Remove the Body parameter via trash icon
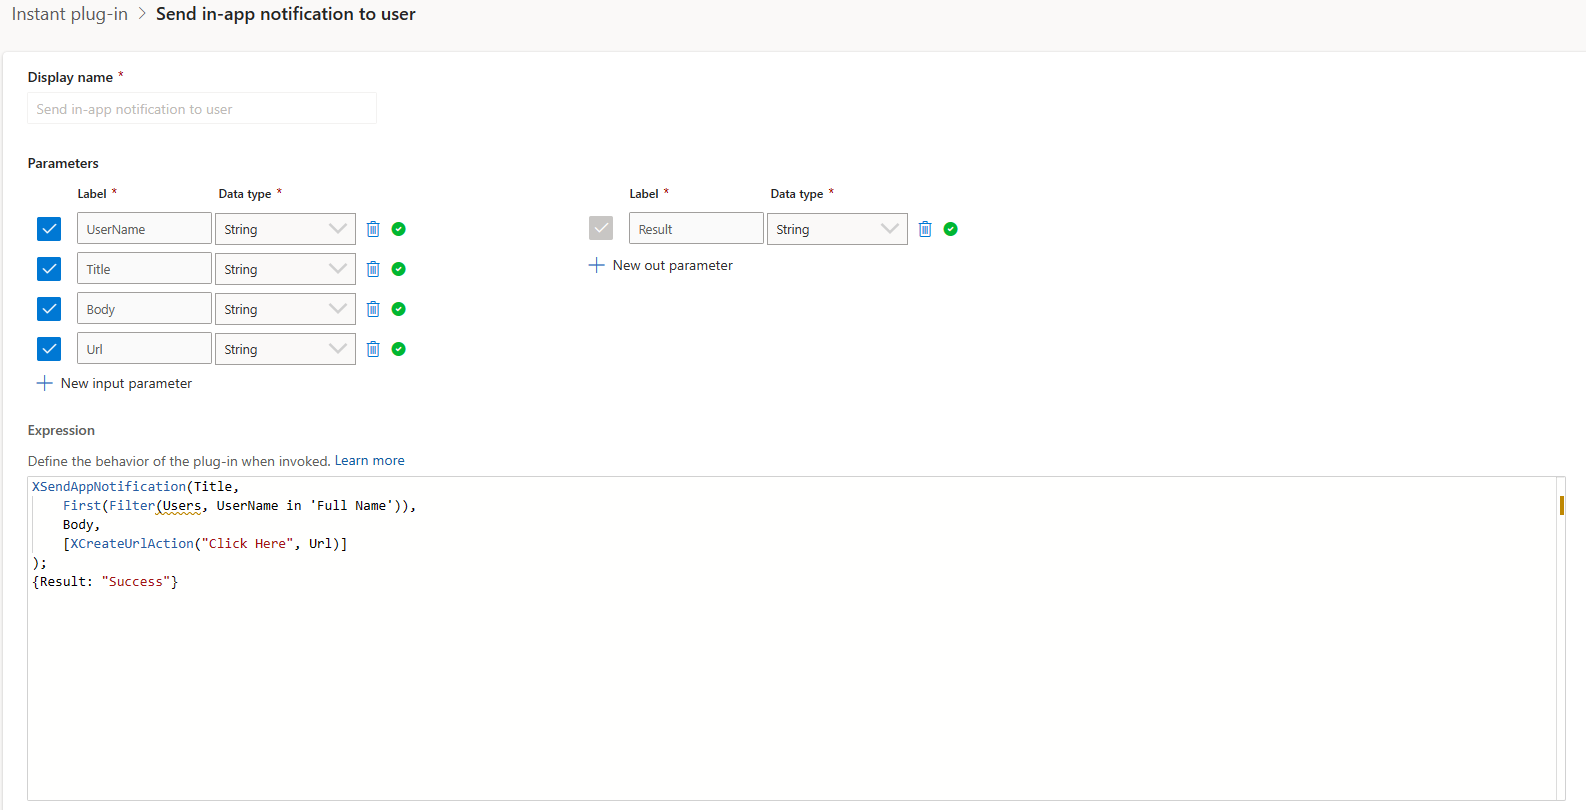 (x=373, y=309)
